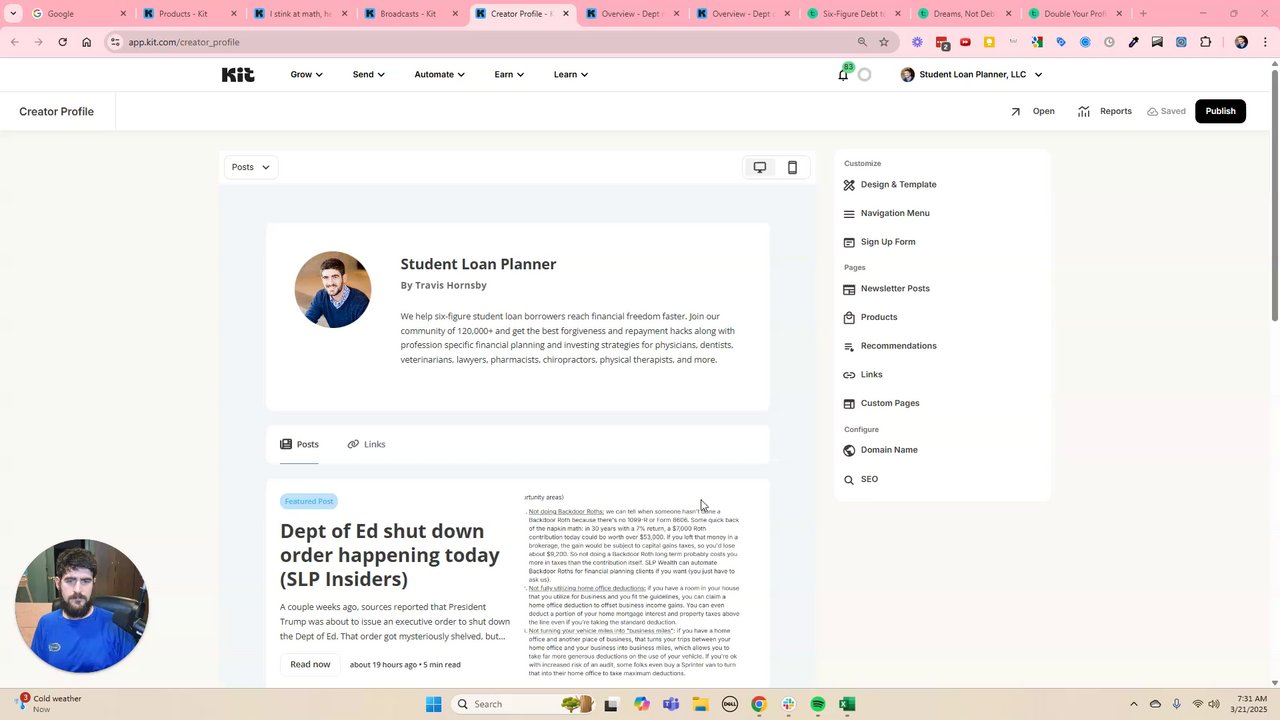Open Windows Start menu

[x=433, y=704]
